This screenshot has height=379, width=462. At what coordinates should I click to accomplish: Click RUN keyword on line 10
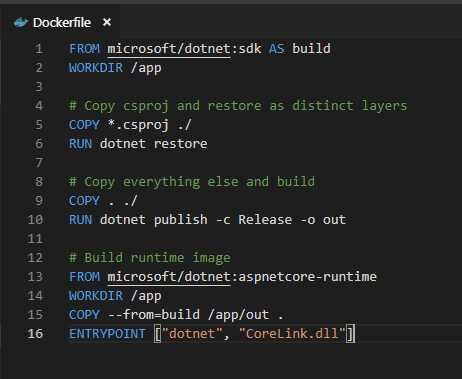80,220
